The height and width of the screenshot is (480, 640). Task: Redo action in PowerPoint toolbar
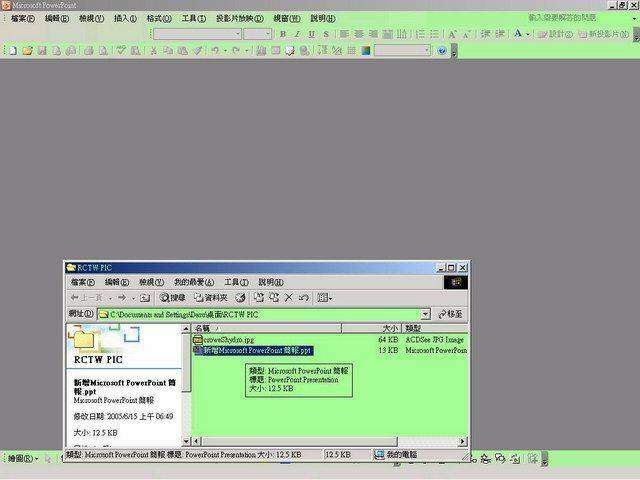click(x=236, y=51)
